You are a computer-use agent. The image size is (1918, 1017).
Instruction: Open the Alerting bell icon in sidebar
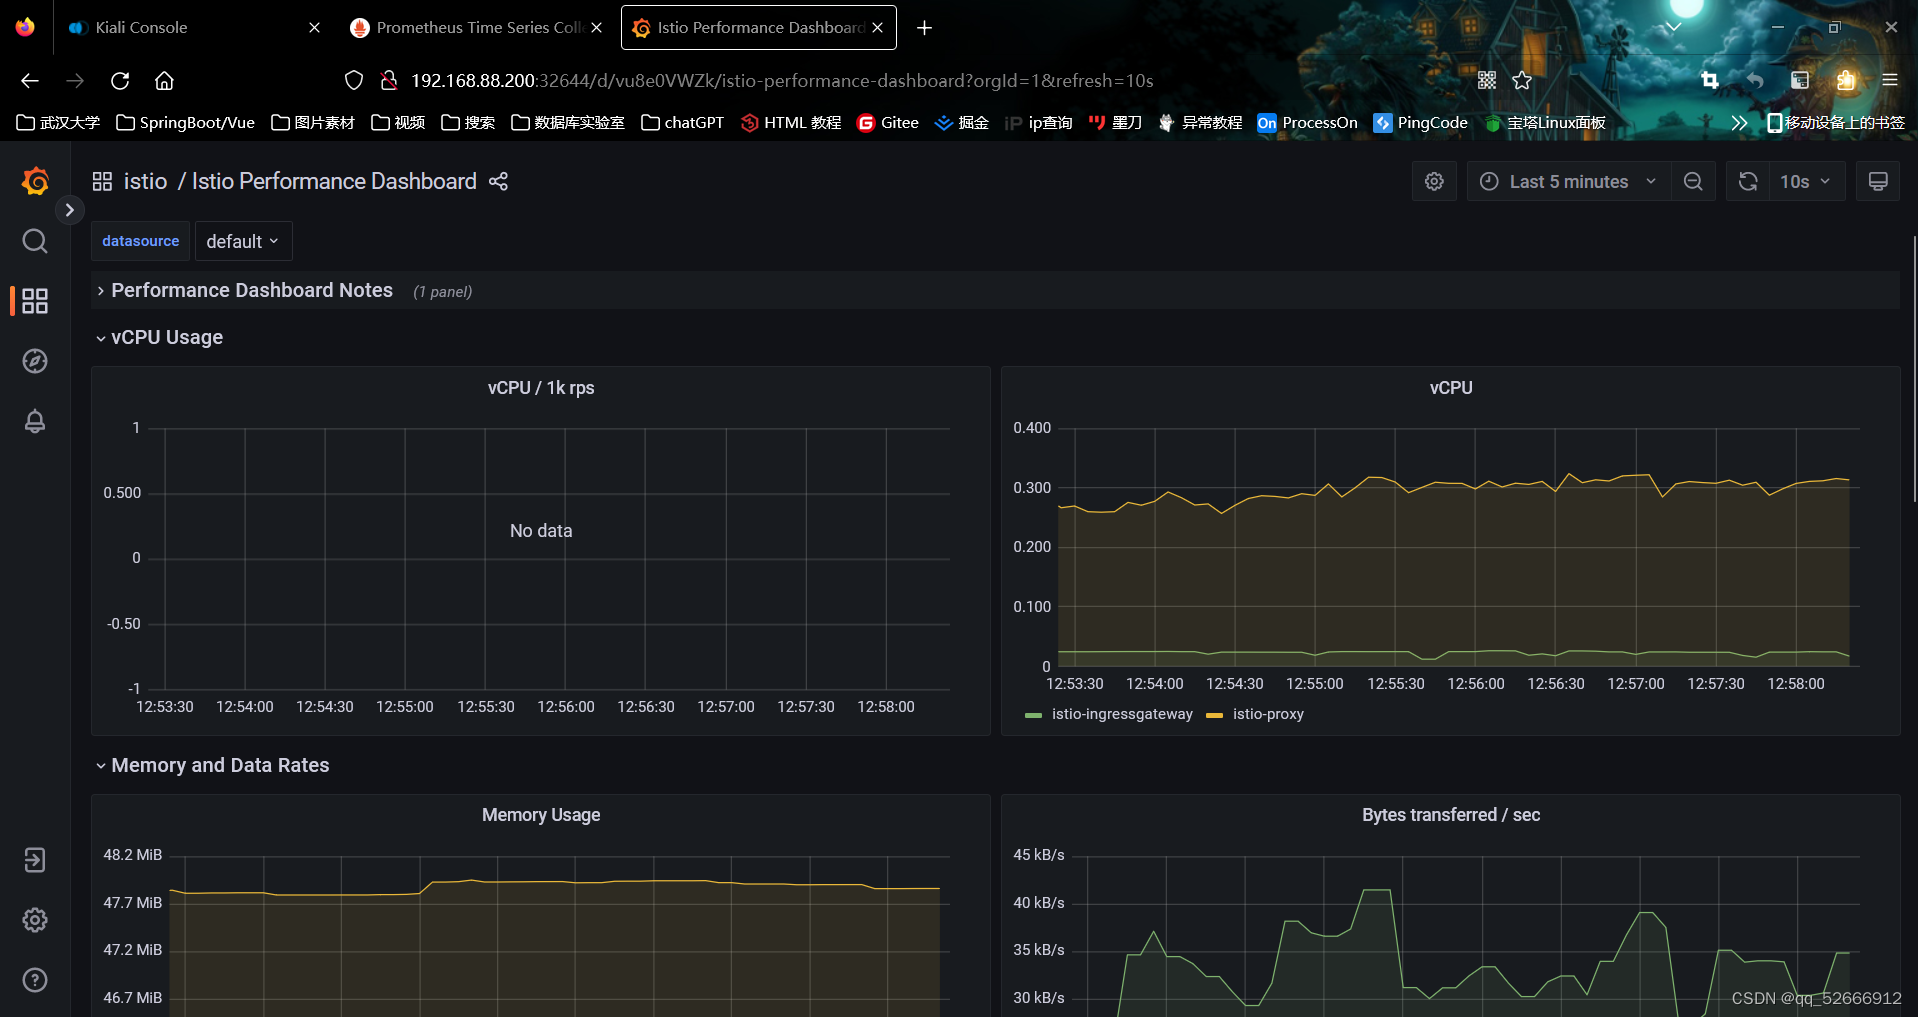click(35, 421)
